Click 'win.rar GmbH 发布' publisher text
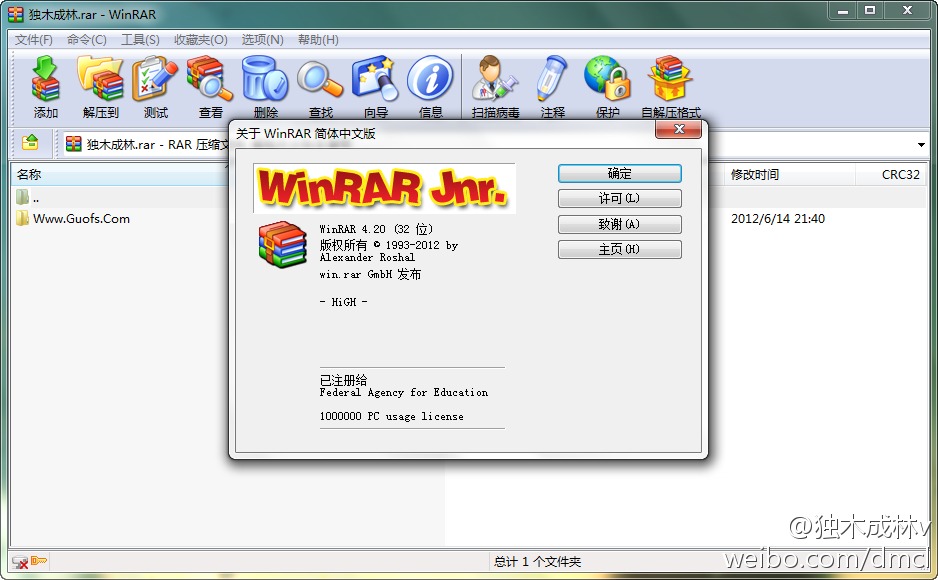This screenshot has width=938, height=580. point(370,274)
